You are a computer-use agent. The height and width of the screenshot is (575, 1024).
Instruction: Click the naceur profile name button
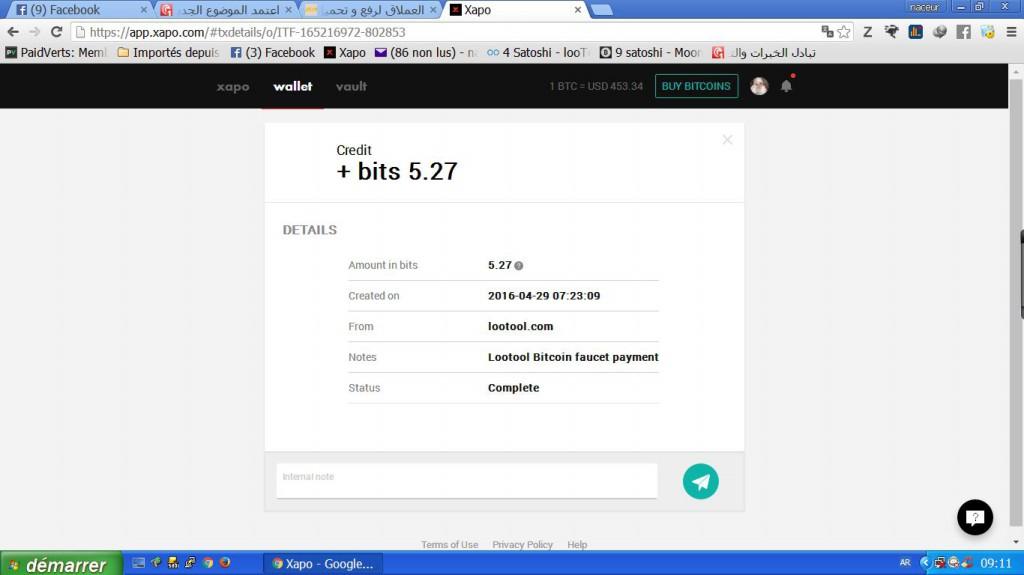pyautogui.click(x=924, y=7)
